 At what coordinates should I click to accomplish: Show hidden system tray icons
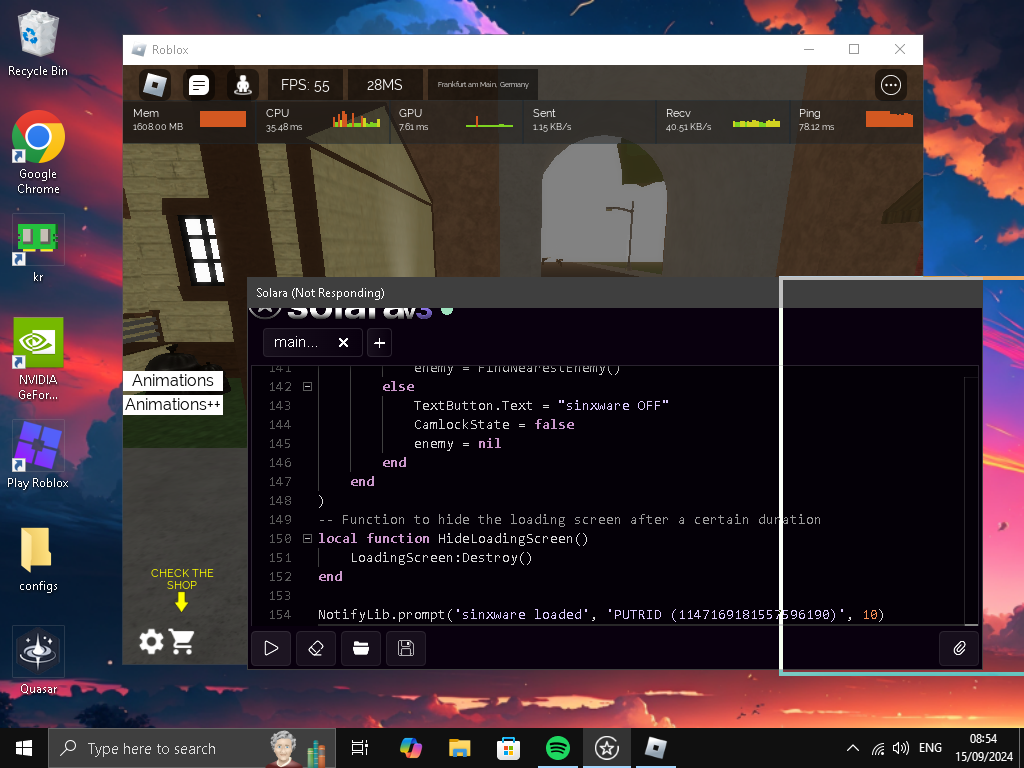(852, 748)
